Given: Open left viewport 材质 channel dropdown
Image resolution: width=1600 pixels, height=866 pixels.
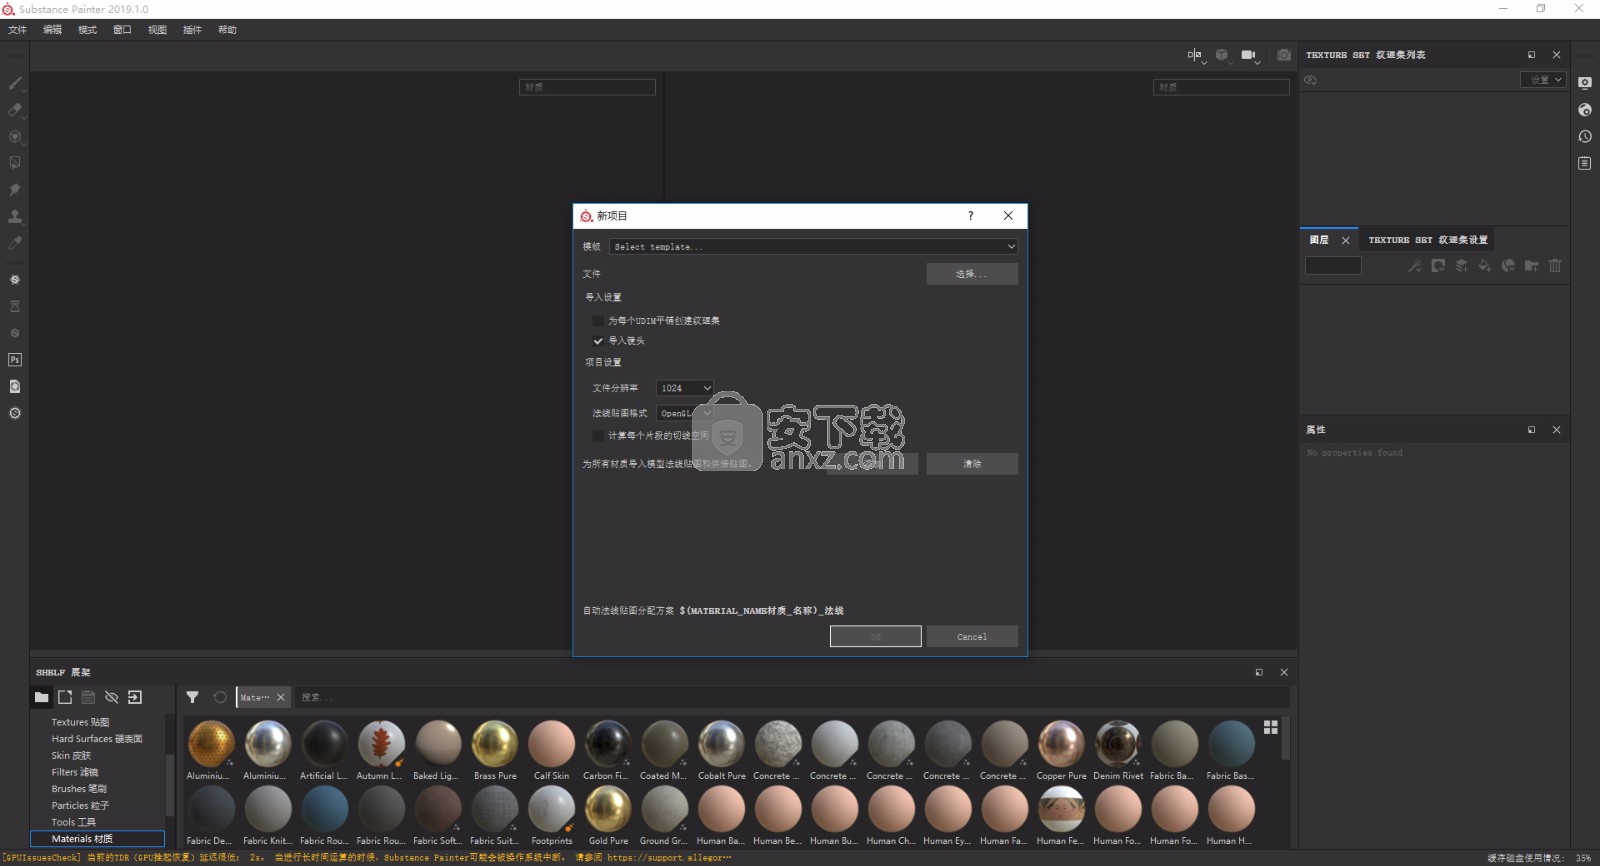Looking at the screenshot, I should point(587,87).
